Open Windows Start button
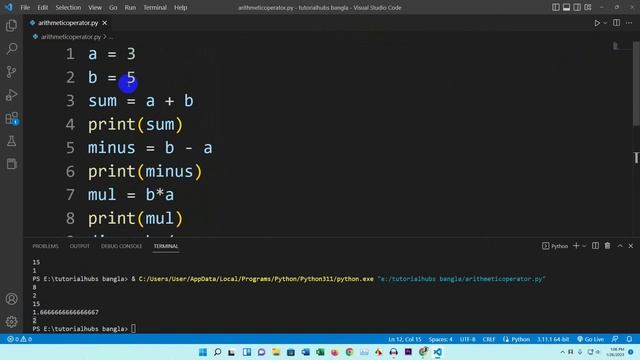Viewport: 640px width, 360px height. (203, 352)
